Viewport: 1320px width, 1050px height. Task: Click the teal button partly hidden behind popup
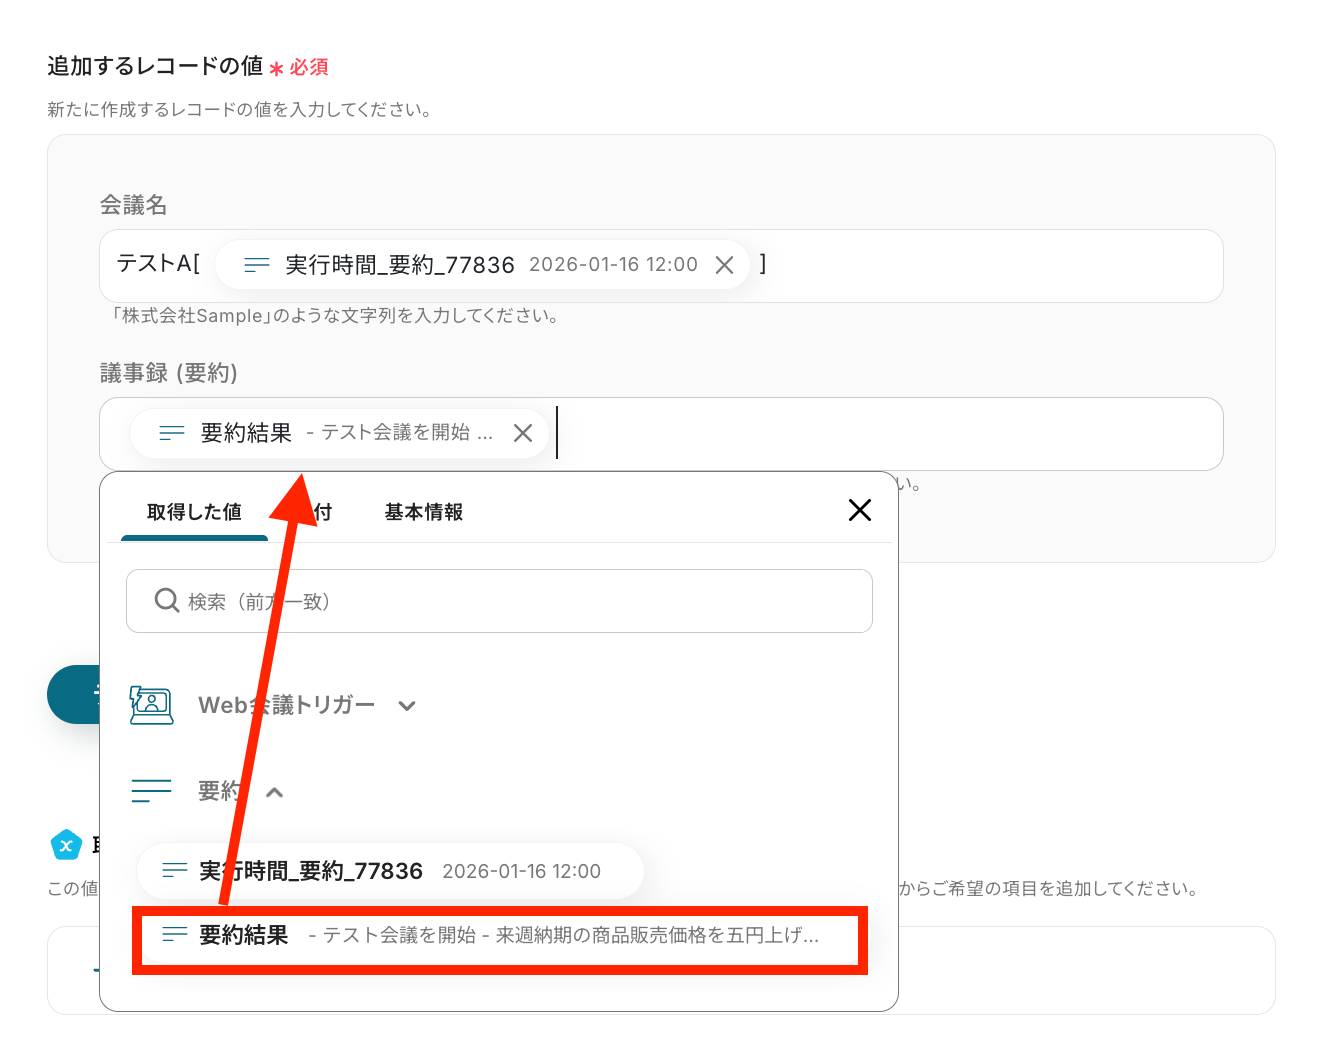pos(74,693)
